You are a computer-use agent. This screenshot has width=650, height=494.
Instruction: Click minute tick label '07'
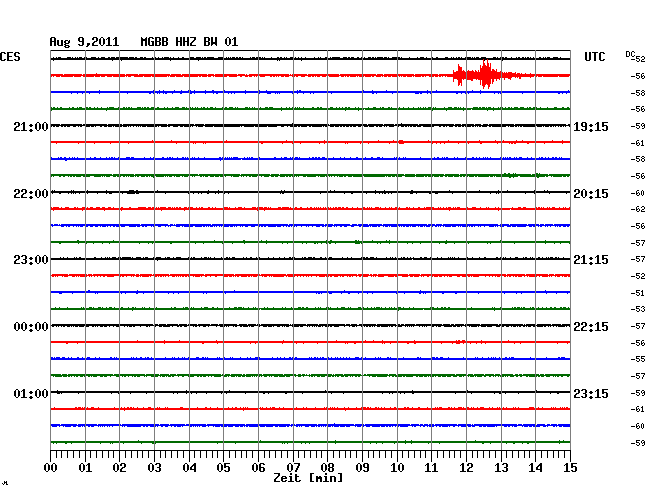(293, 468)
